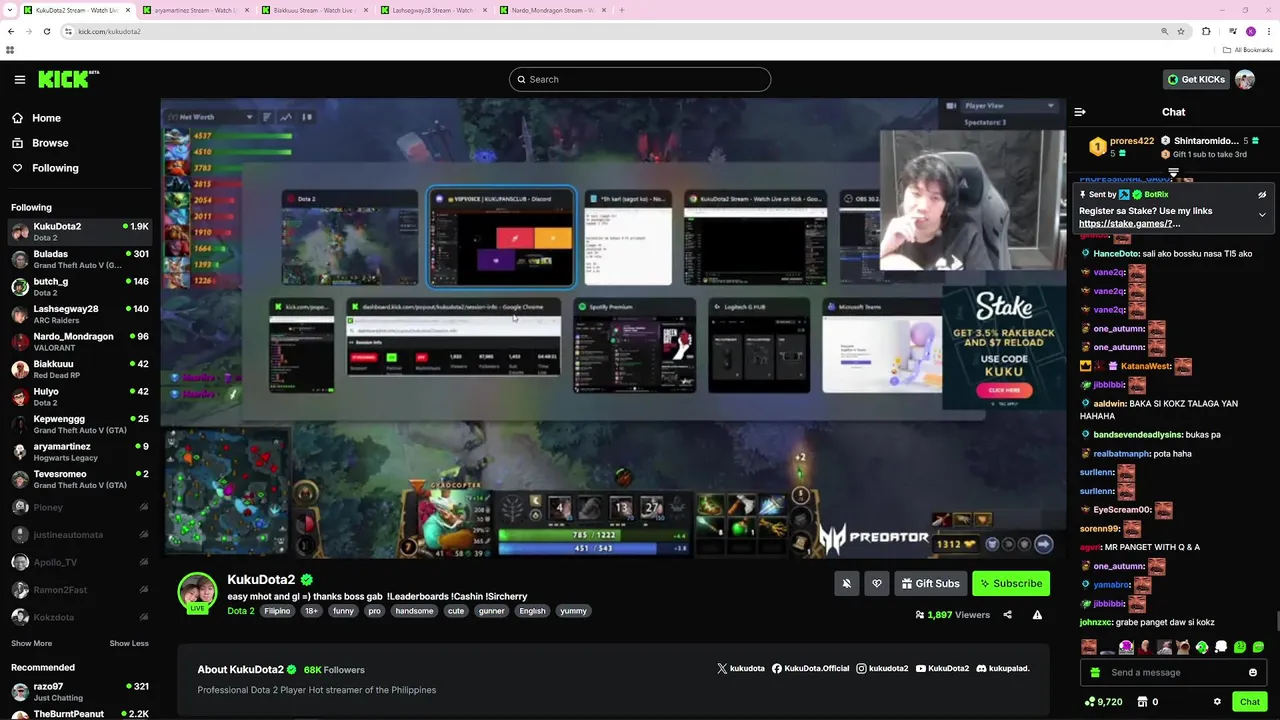
Task: Open the shop icon beside 0
Action: [x=1141, y=702]
